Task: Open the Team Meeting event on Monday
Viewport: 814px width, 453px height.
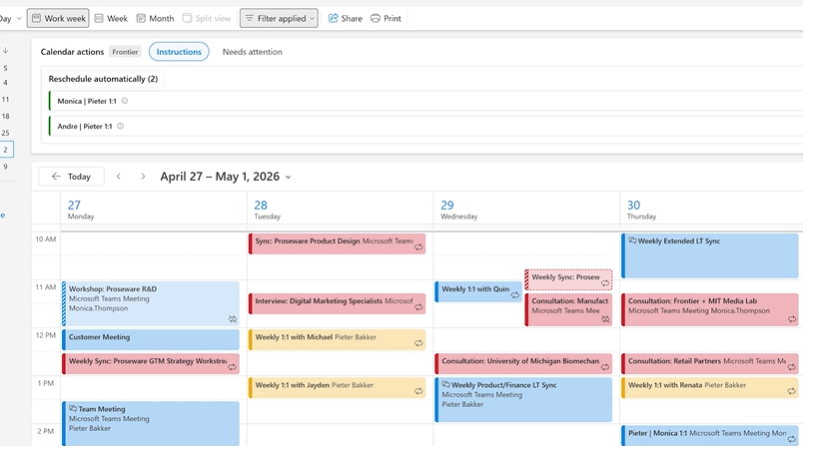Action: pos(151,423)
